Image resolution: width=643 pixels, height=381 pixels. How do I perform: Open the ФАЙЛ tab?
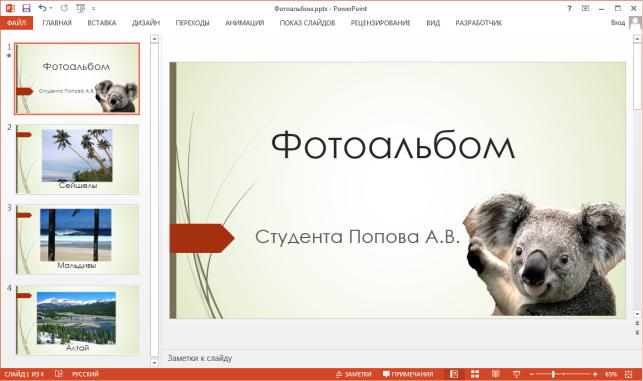click(x=16, y=23)
